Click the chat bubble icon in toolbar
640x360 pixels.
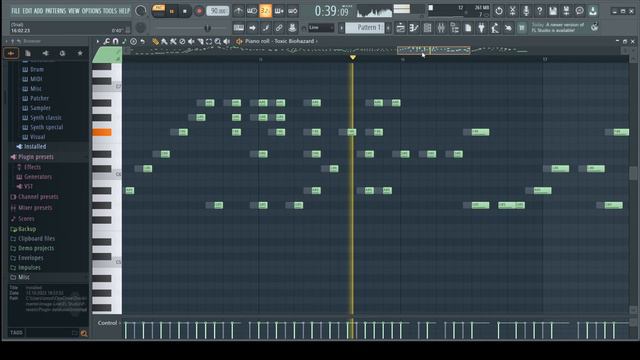click(x=580, y=11)
